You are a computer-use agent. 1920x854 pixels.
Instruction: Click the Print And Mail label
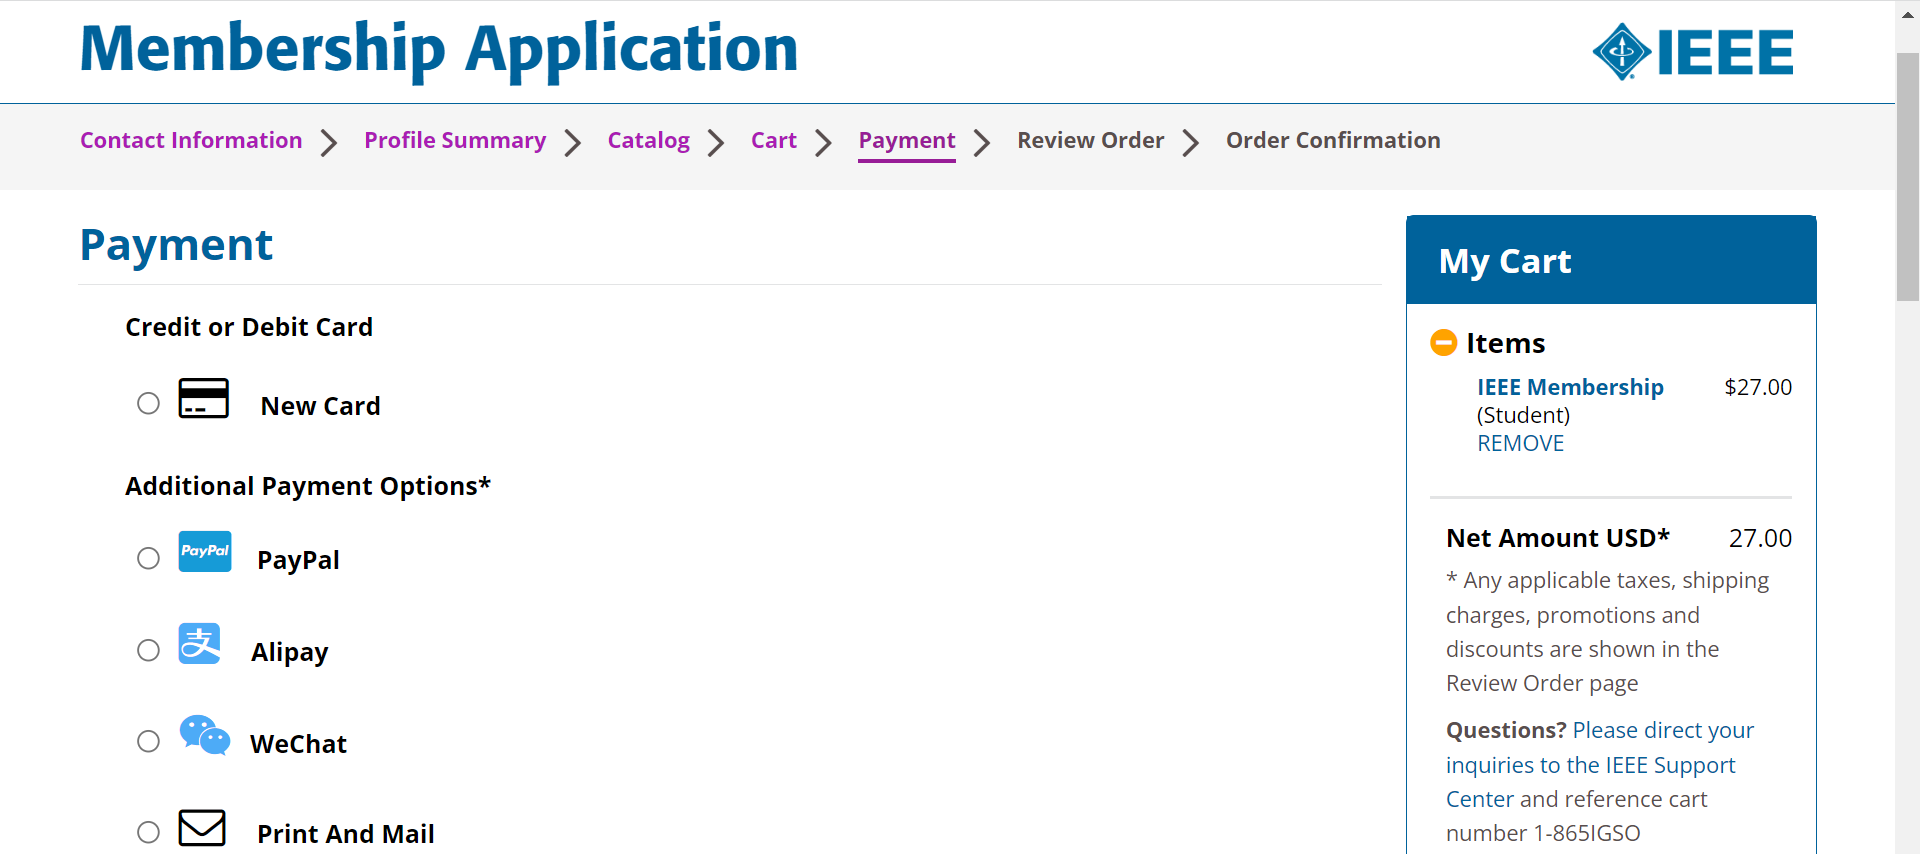[345, 834]
